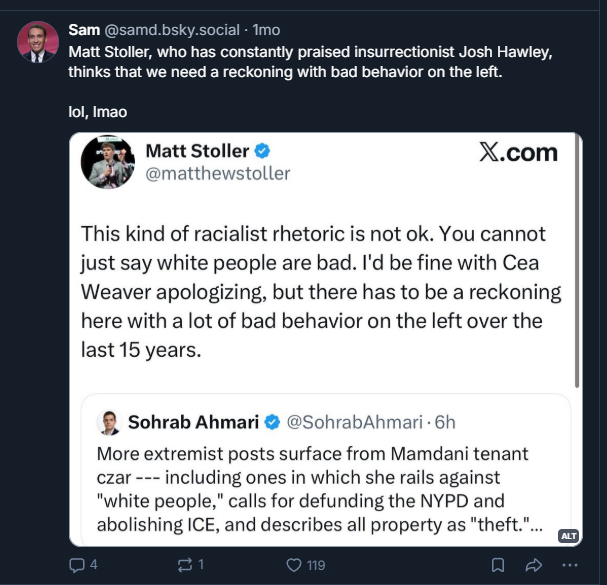The width and height of the screenshot is (607, 585).
Task: Click Sohrab Ahmari's profile picture
Action: click(x=109, y=422)
